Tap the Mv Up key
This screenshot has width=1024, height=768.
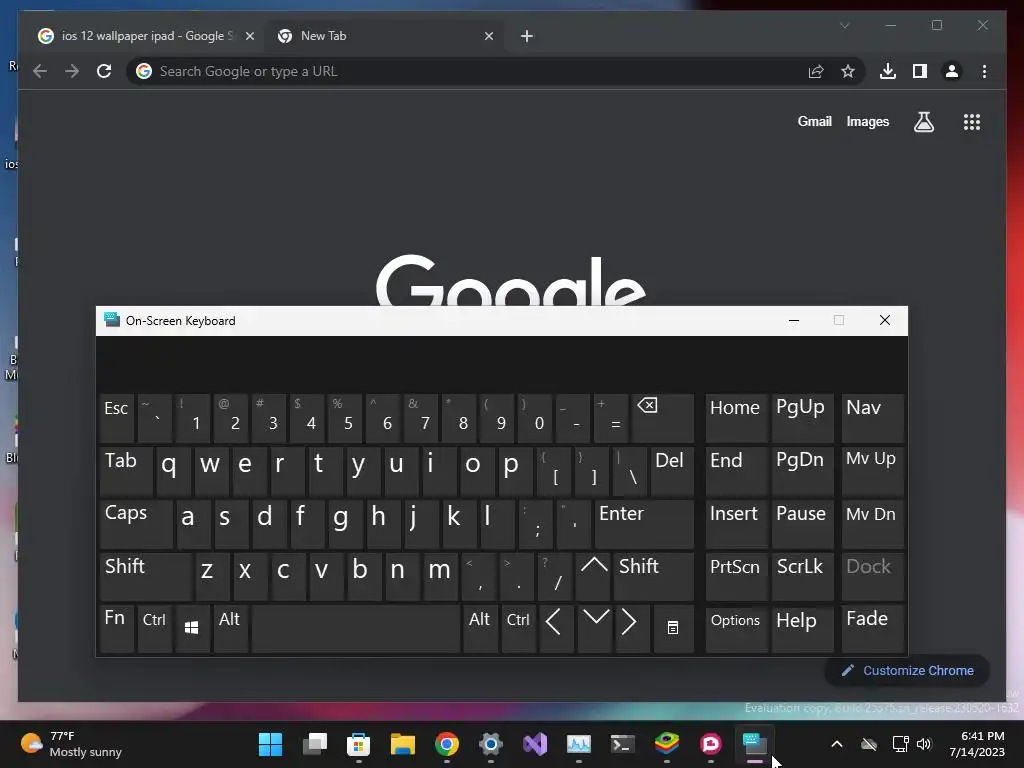[x=872, y=470]
